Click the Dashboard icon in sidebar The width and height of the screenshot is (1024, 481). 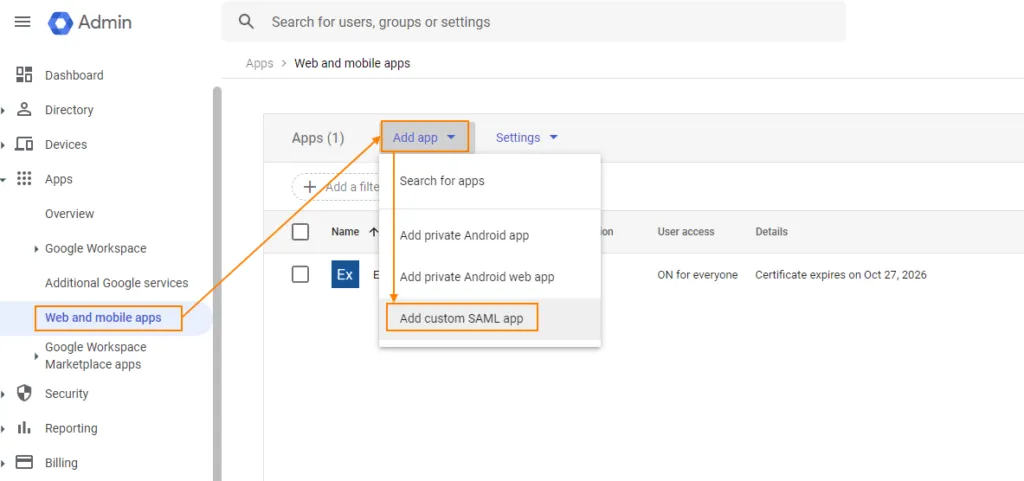point(24,74)
